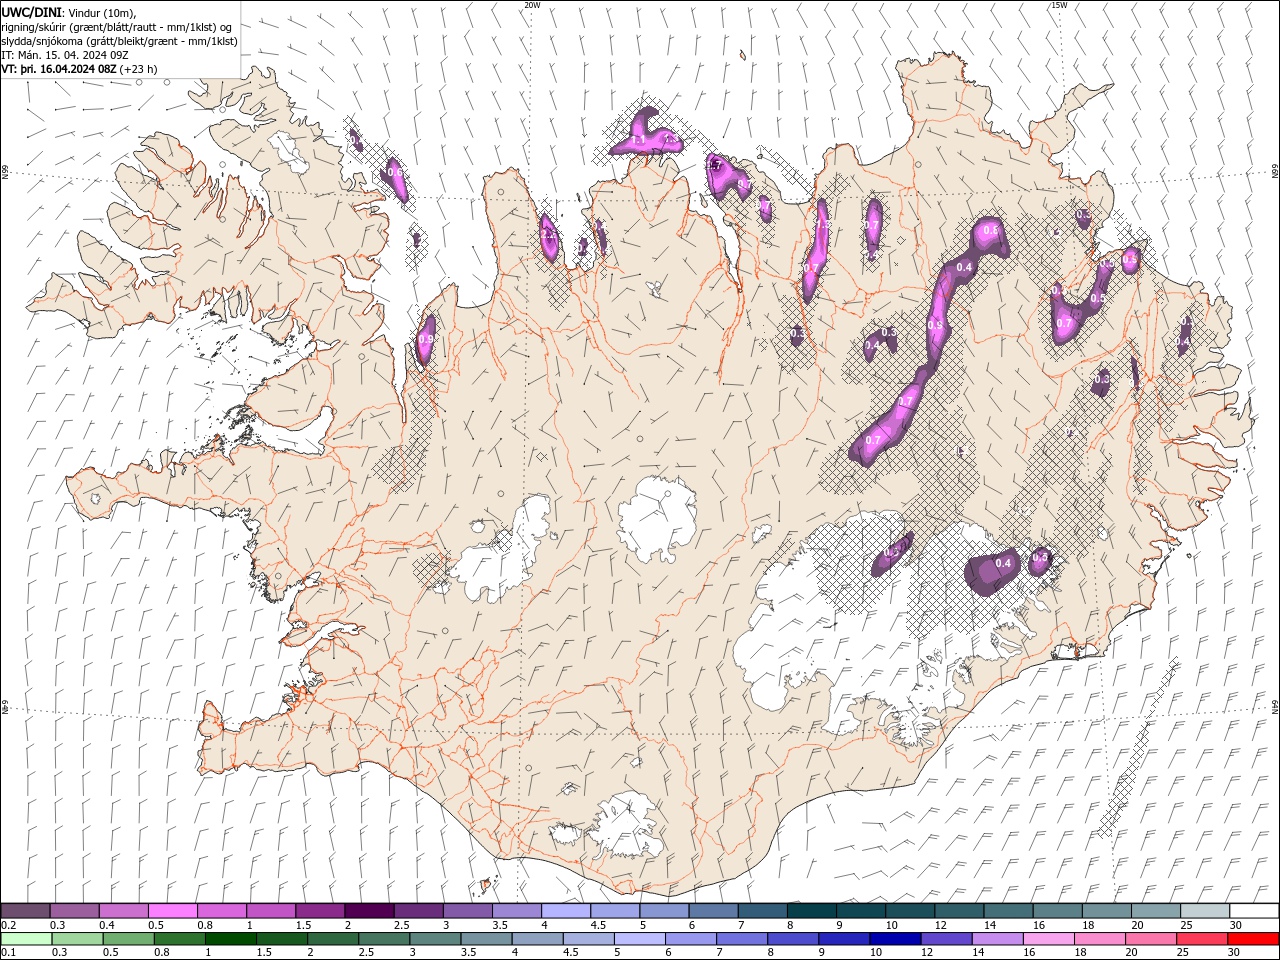1280x960 pixels.
Task: Click the "0.2" label under top scale
Action: click(x=7, y=925)
